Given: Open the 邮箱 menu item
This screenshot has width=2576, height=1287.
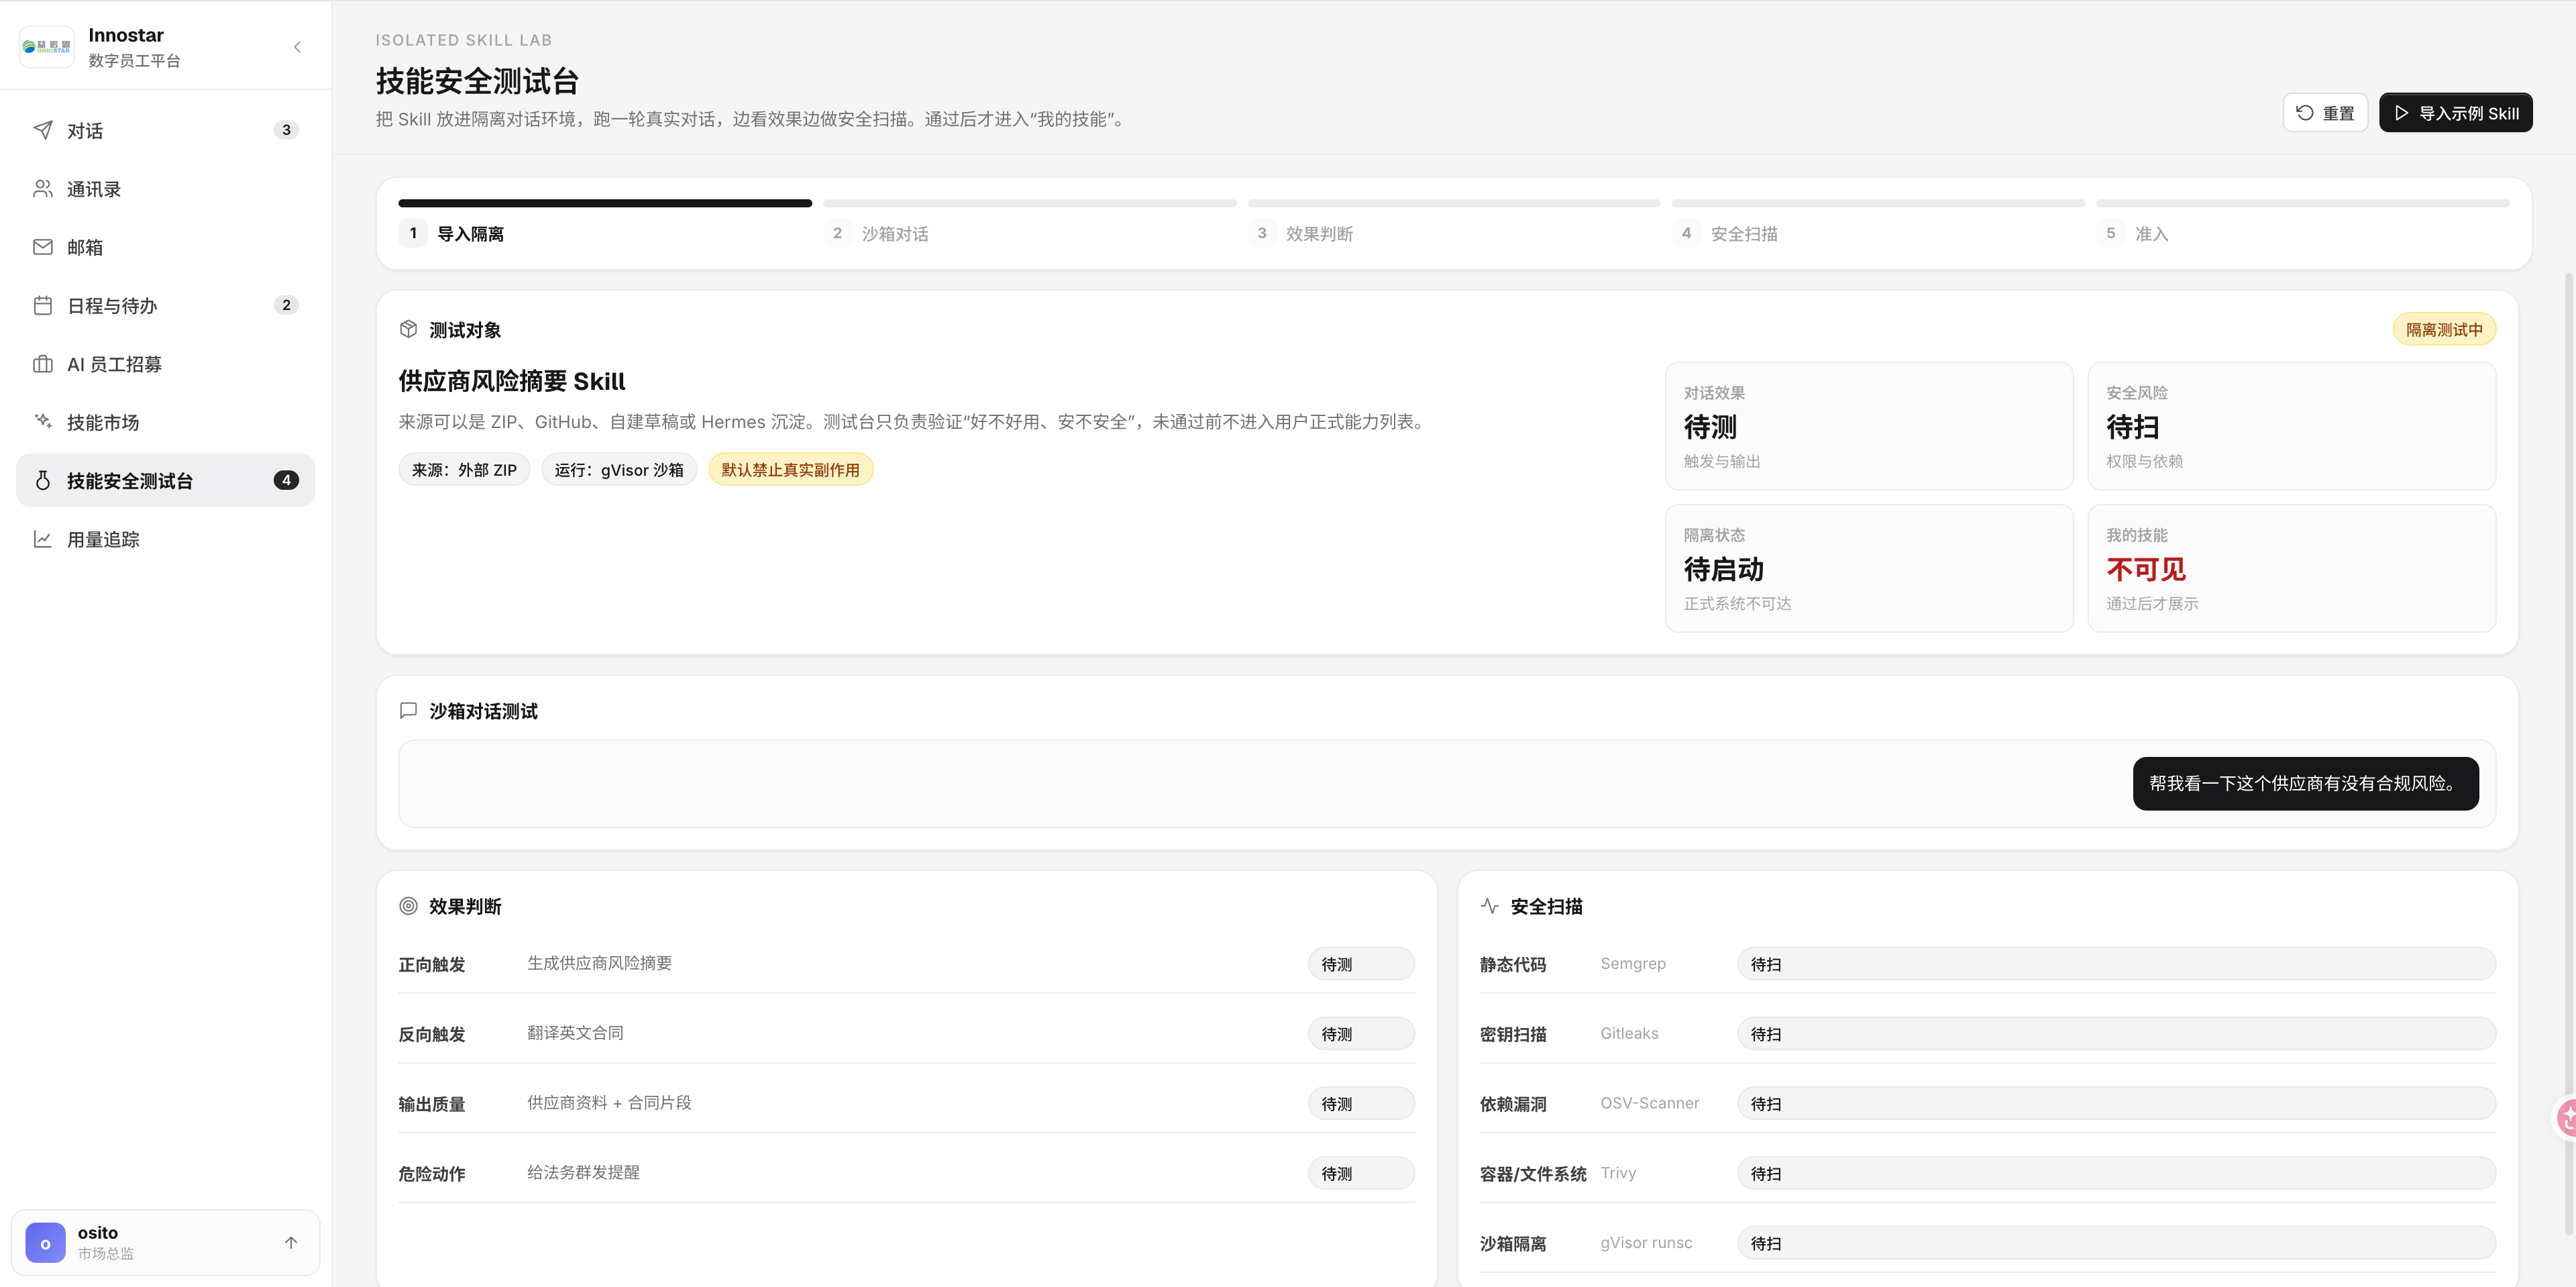Looking at the screenshot, I should coord(165,247).
